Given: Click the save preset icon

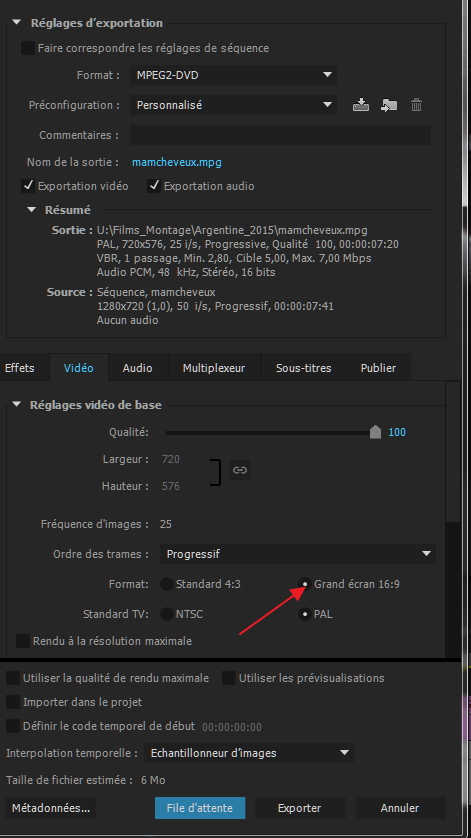Looking at the screenshot, I should click(x=361, y=105).
